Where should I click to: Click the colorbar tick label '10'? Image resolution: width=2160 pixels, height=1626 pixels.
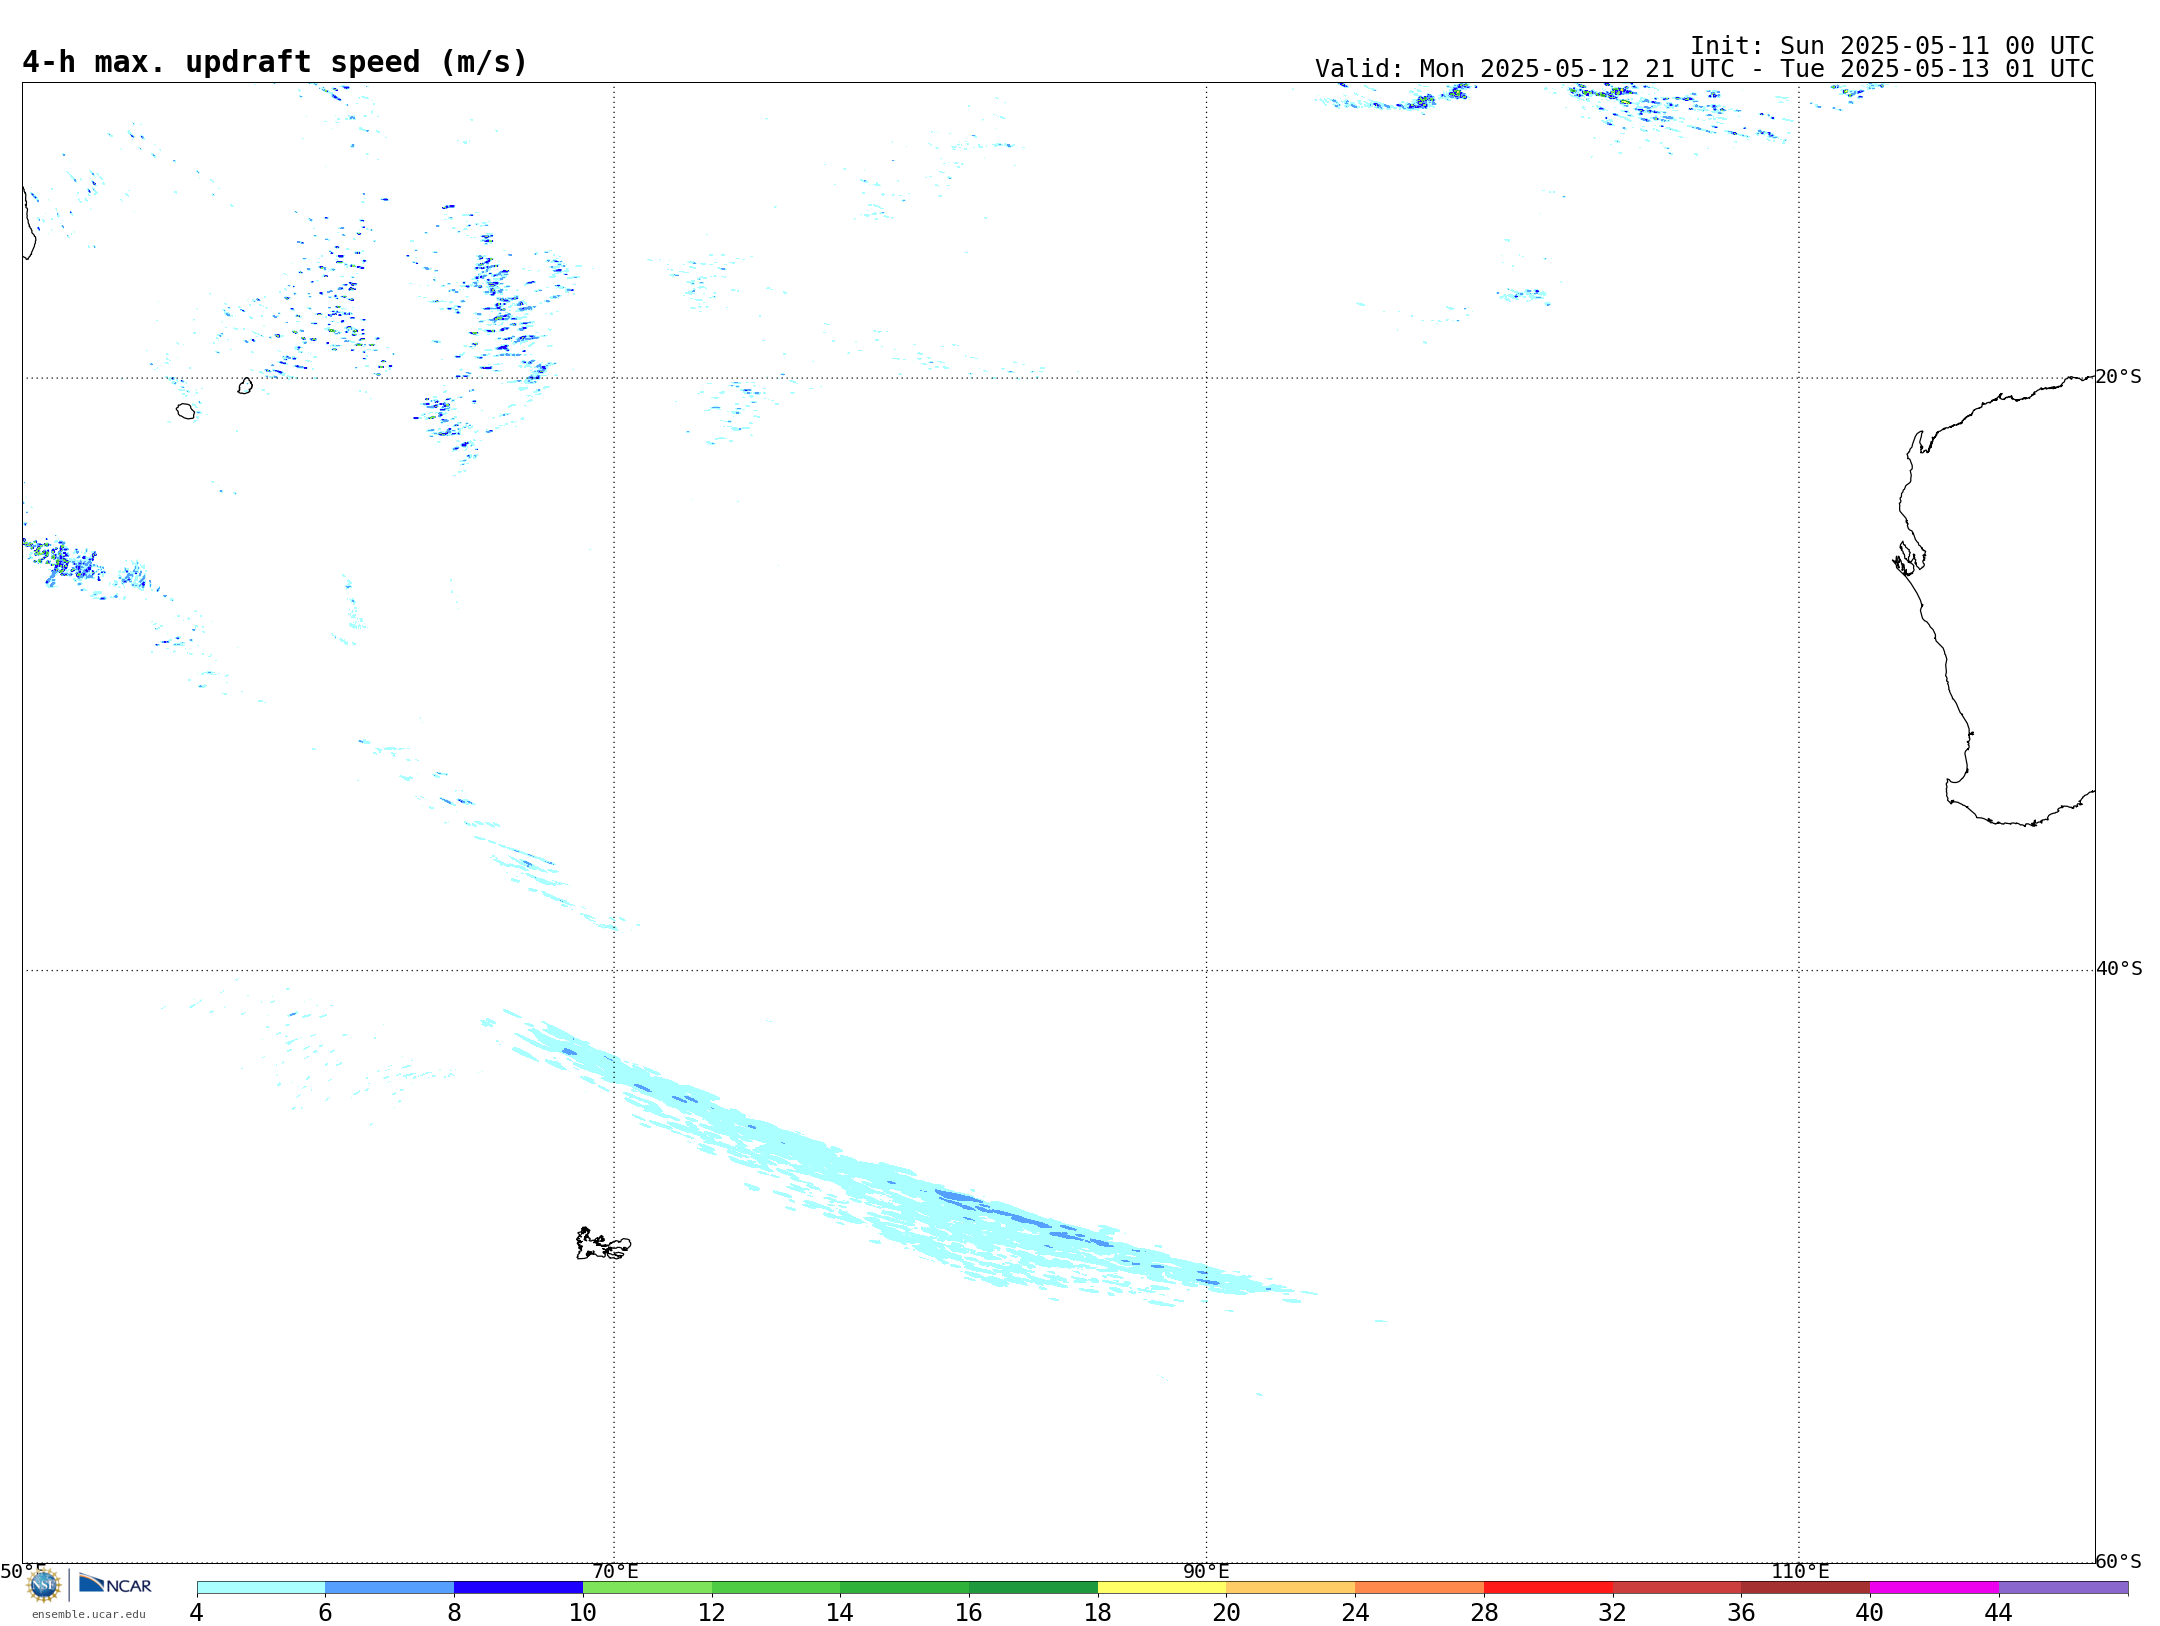coord(583,1612)
